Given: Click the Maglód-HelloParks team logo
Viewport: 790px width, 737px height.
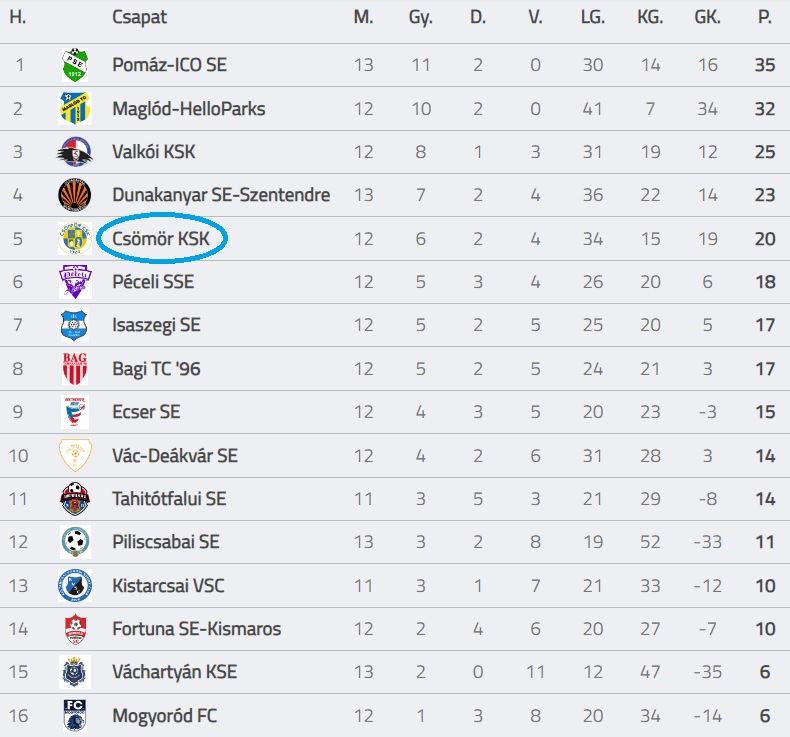Looking at the screenshot, I should coord(75,108).
